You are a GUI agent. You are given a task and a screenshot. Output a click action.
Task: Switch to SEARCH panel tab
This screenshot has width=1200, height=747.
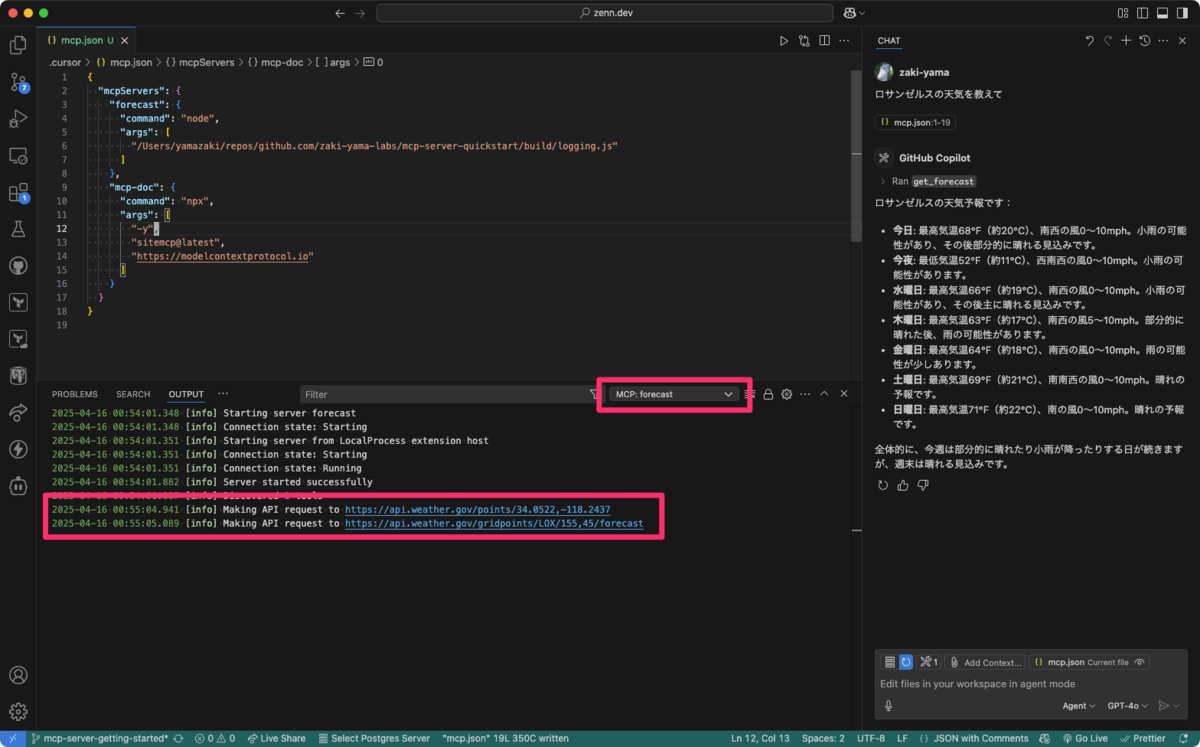tap(133, 394)
